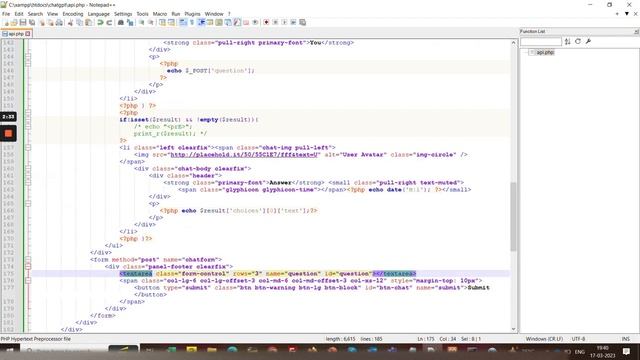Screen dimensions: 640x360
Task: Collapse the fold at div class header line
Action: [28, 176]
